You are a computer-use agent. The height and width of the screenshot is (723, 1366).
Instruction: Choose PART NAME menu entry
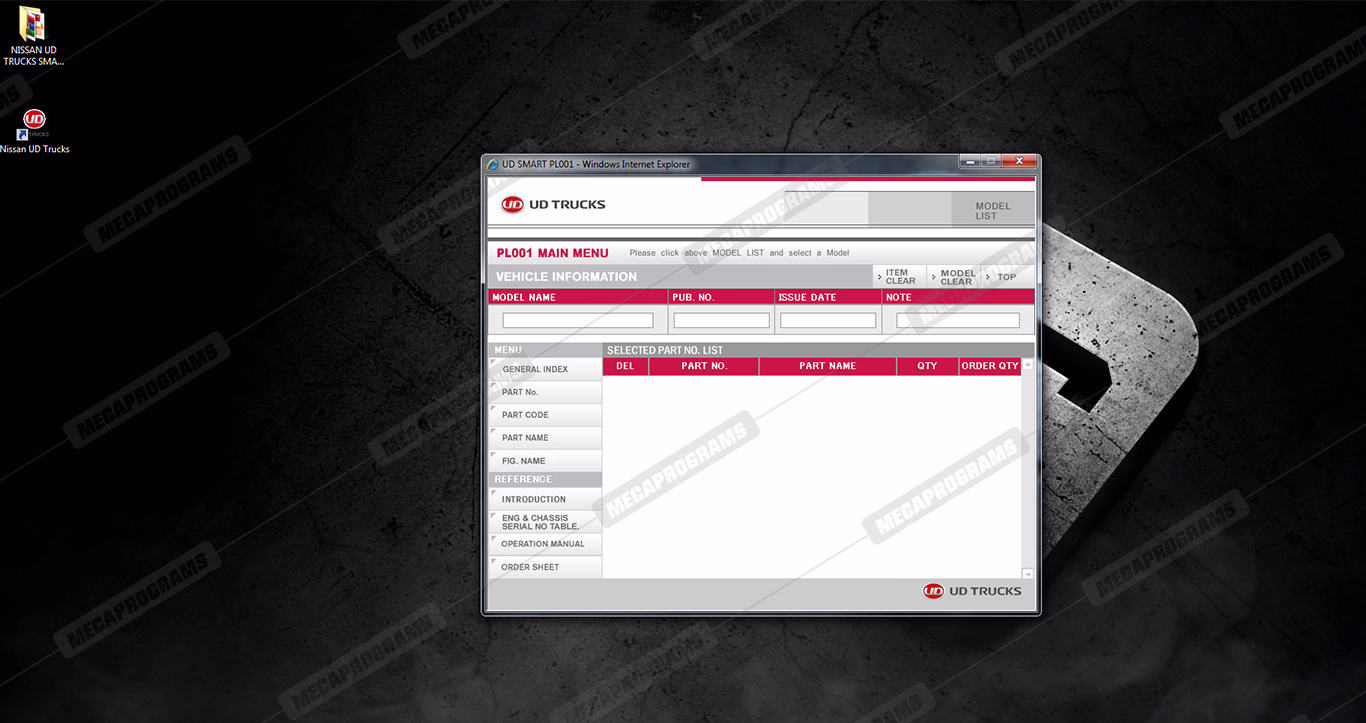pos(546,438)
